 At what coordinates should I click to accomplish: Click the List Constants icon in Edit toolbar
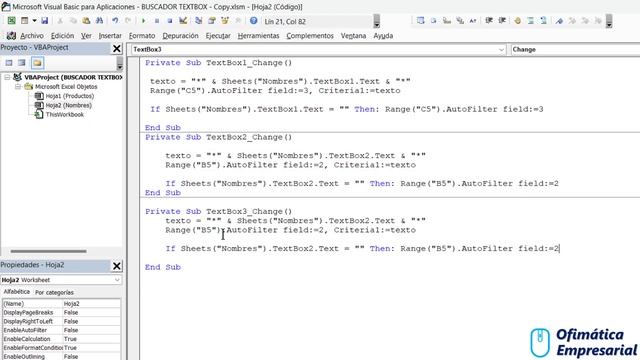(x=433, y=21)
